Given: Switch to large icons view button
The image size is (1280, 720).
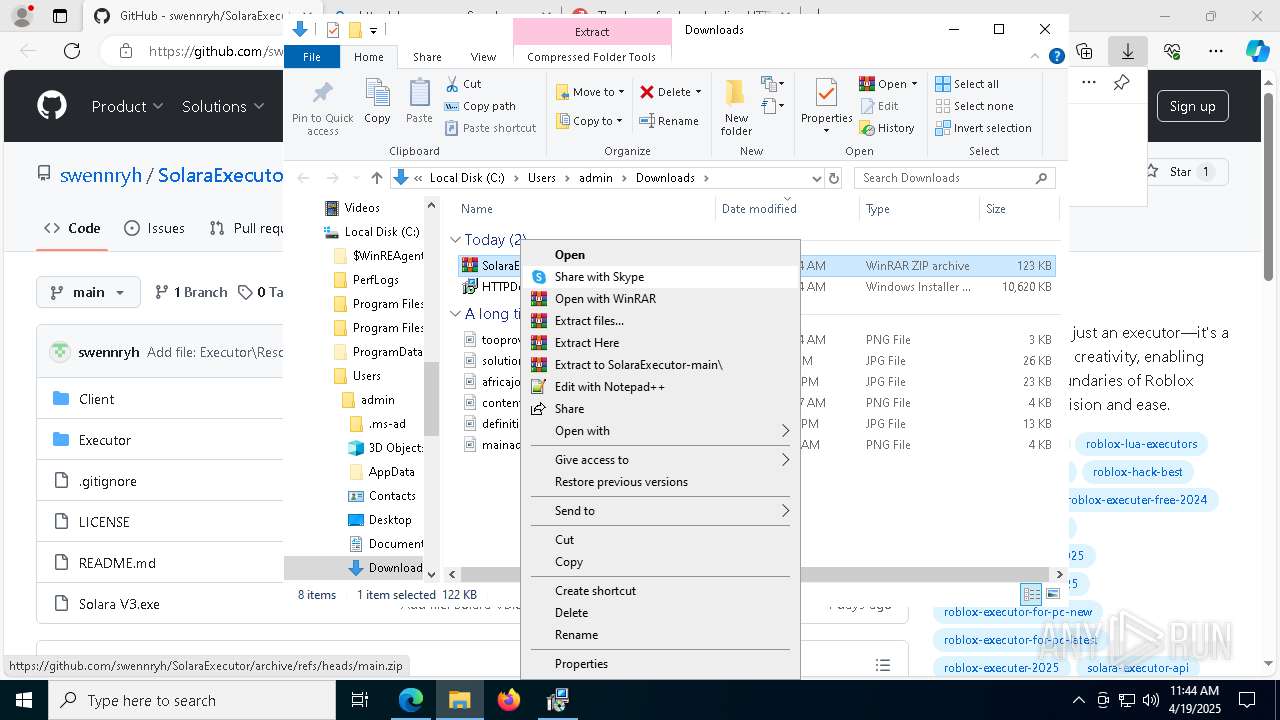Looking at the screenshot, I should [x=1052, y=594].
